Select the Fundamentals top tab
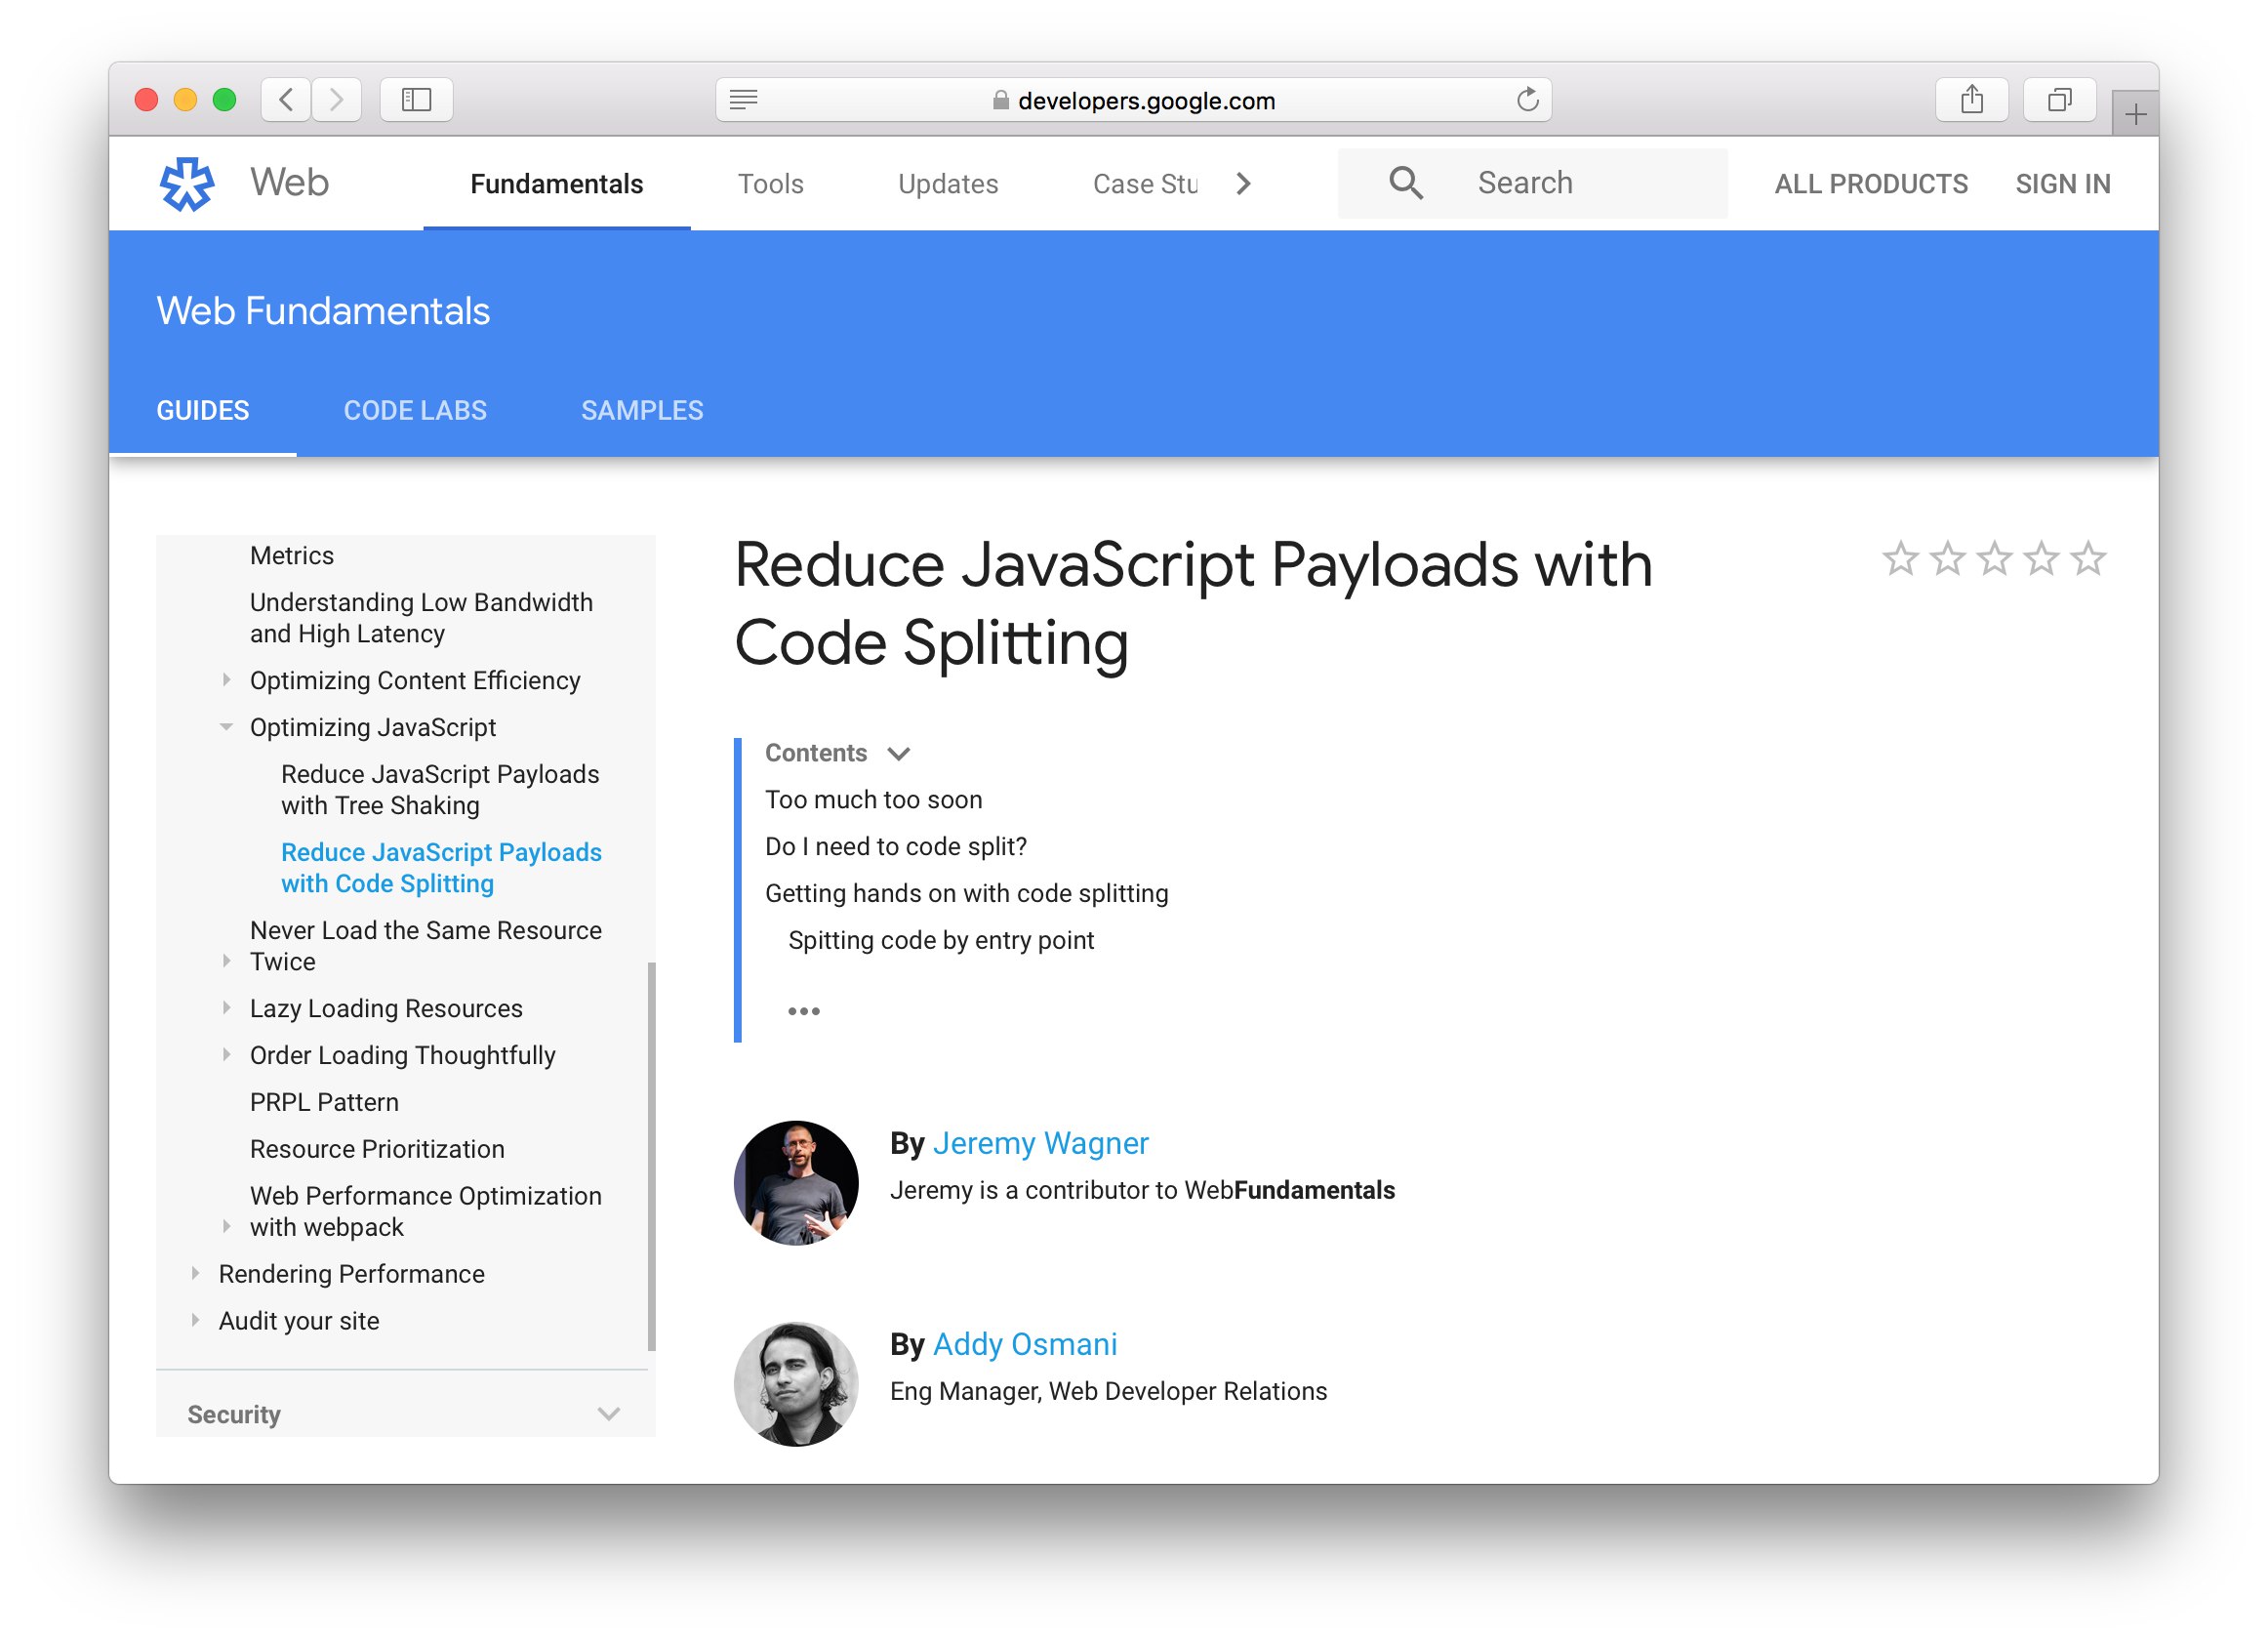The width and height of the screenshot is (2268, 1640). point(557,184)
